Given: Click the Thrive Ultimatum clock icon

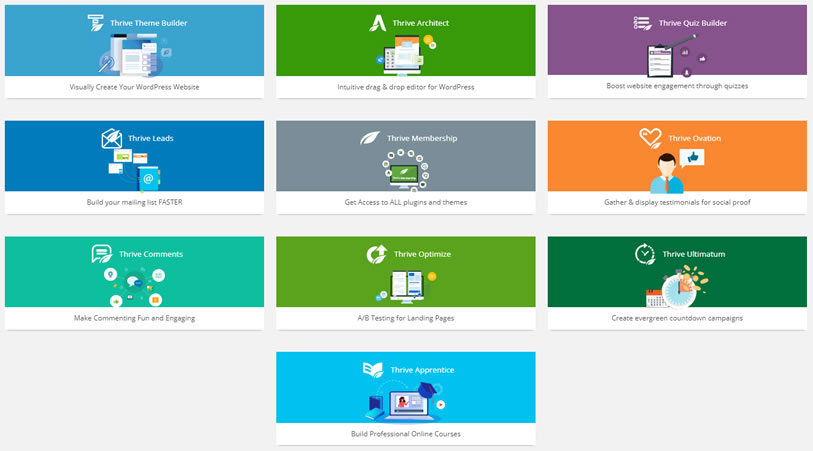Looking at the screenshot, I should [x=645, y=254].
